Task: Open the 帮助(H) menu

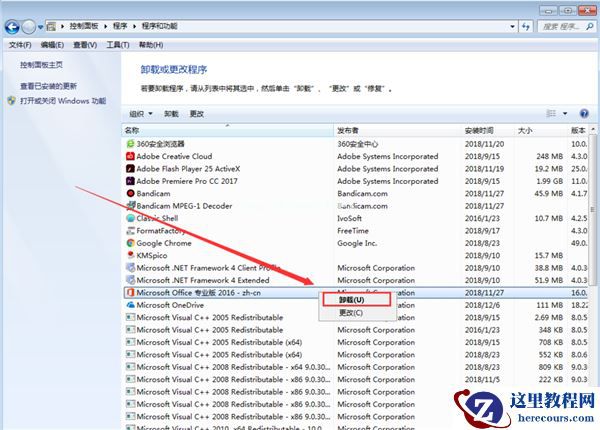Action: tap(151, 45)
